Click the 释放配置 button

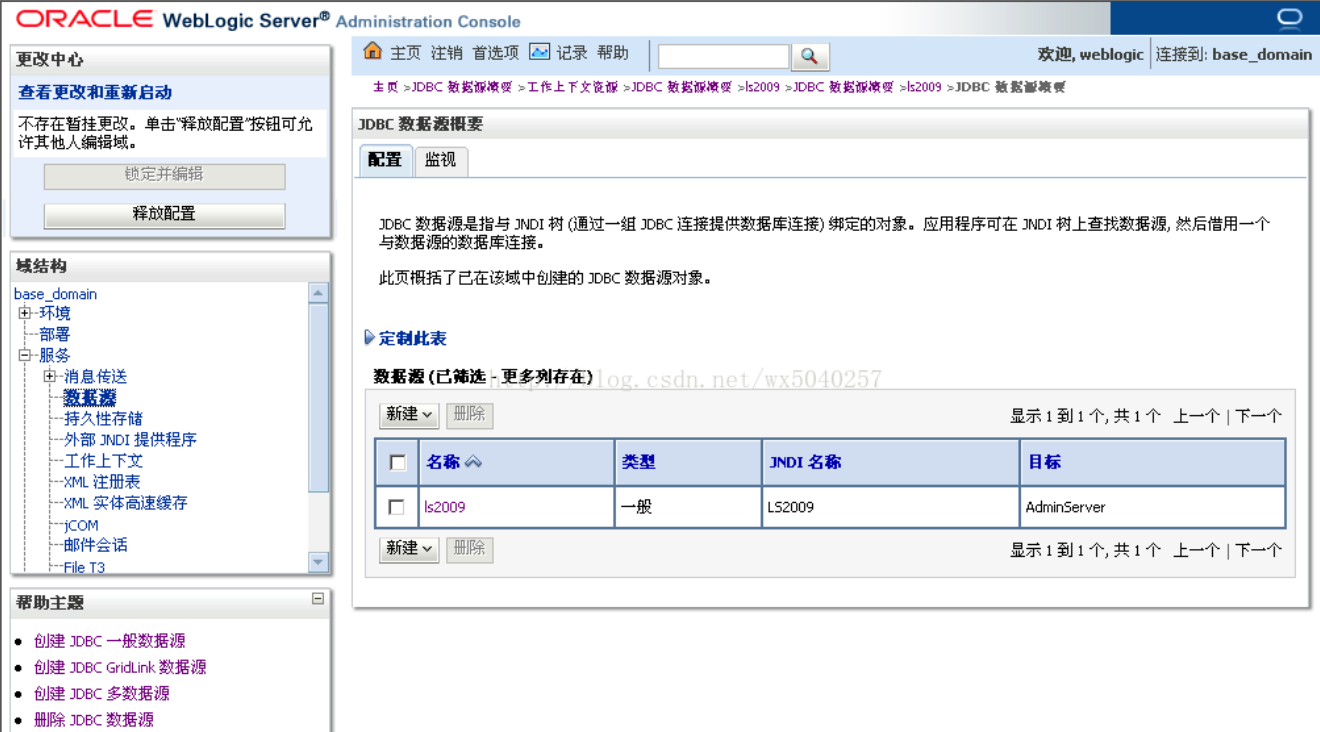tap(164, 214)
